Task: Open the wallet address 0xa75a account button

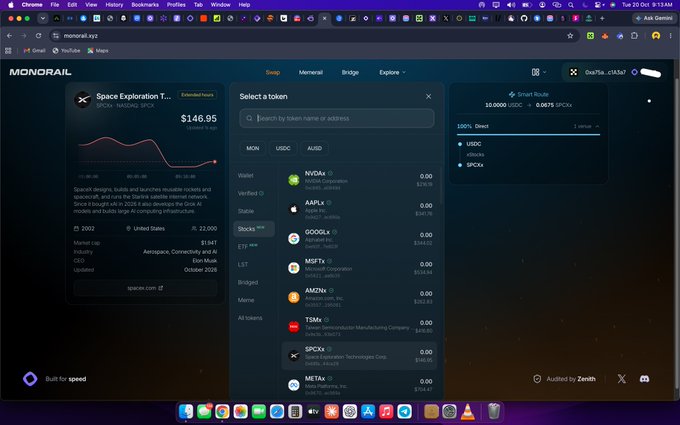Action: [605, 72]
